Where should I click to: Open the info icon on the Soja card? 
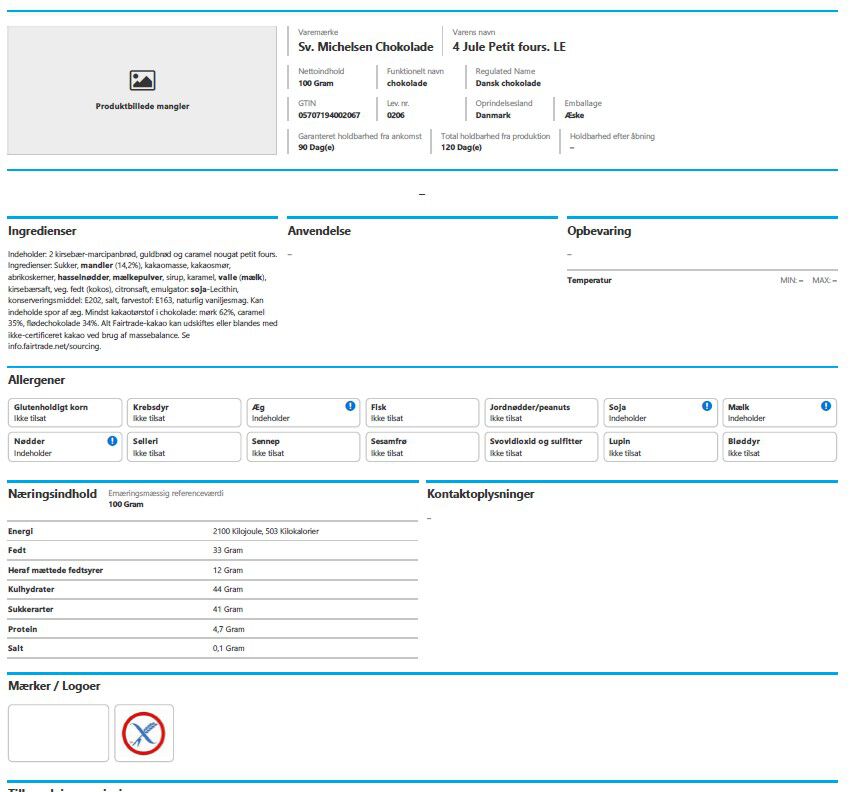tap(707, 406)
